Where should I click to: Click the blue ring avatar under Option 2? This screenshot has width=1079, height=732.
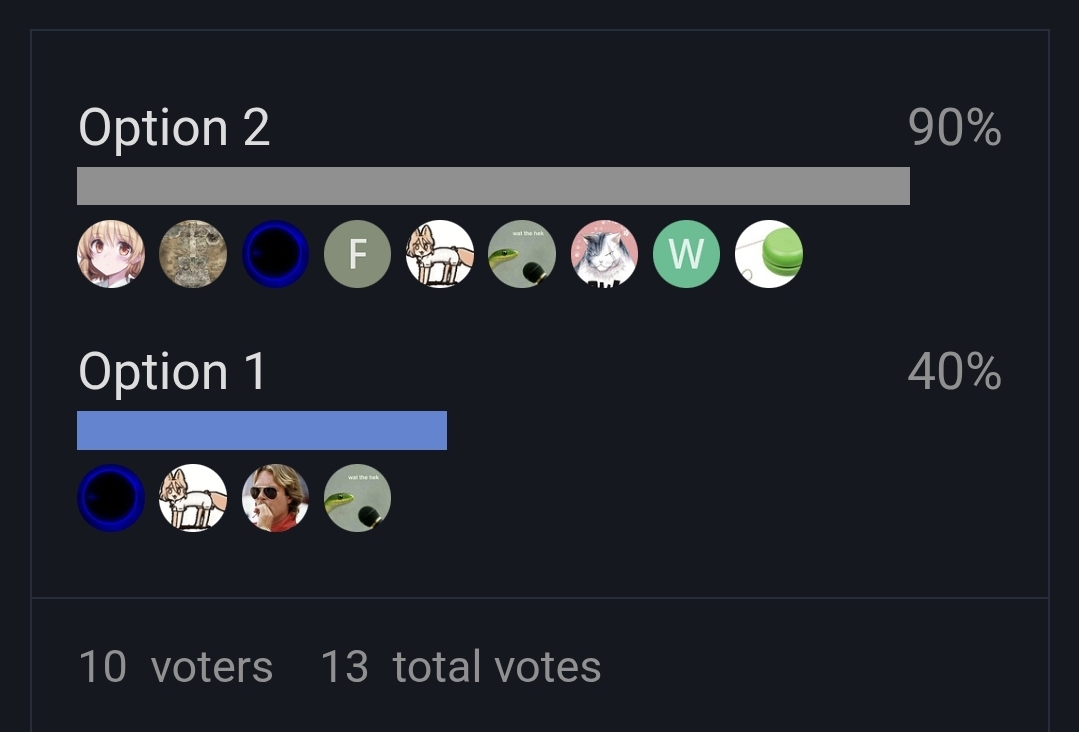275,254
